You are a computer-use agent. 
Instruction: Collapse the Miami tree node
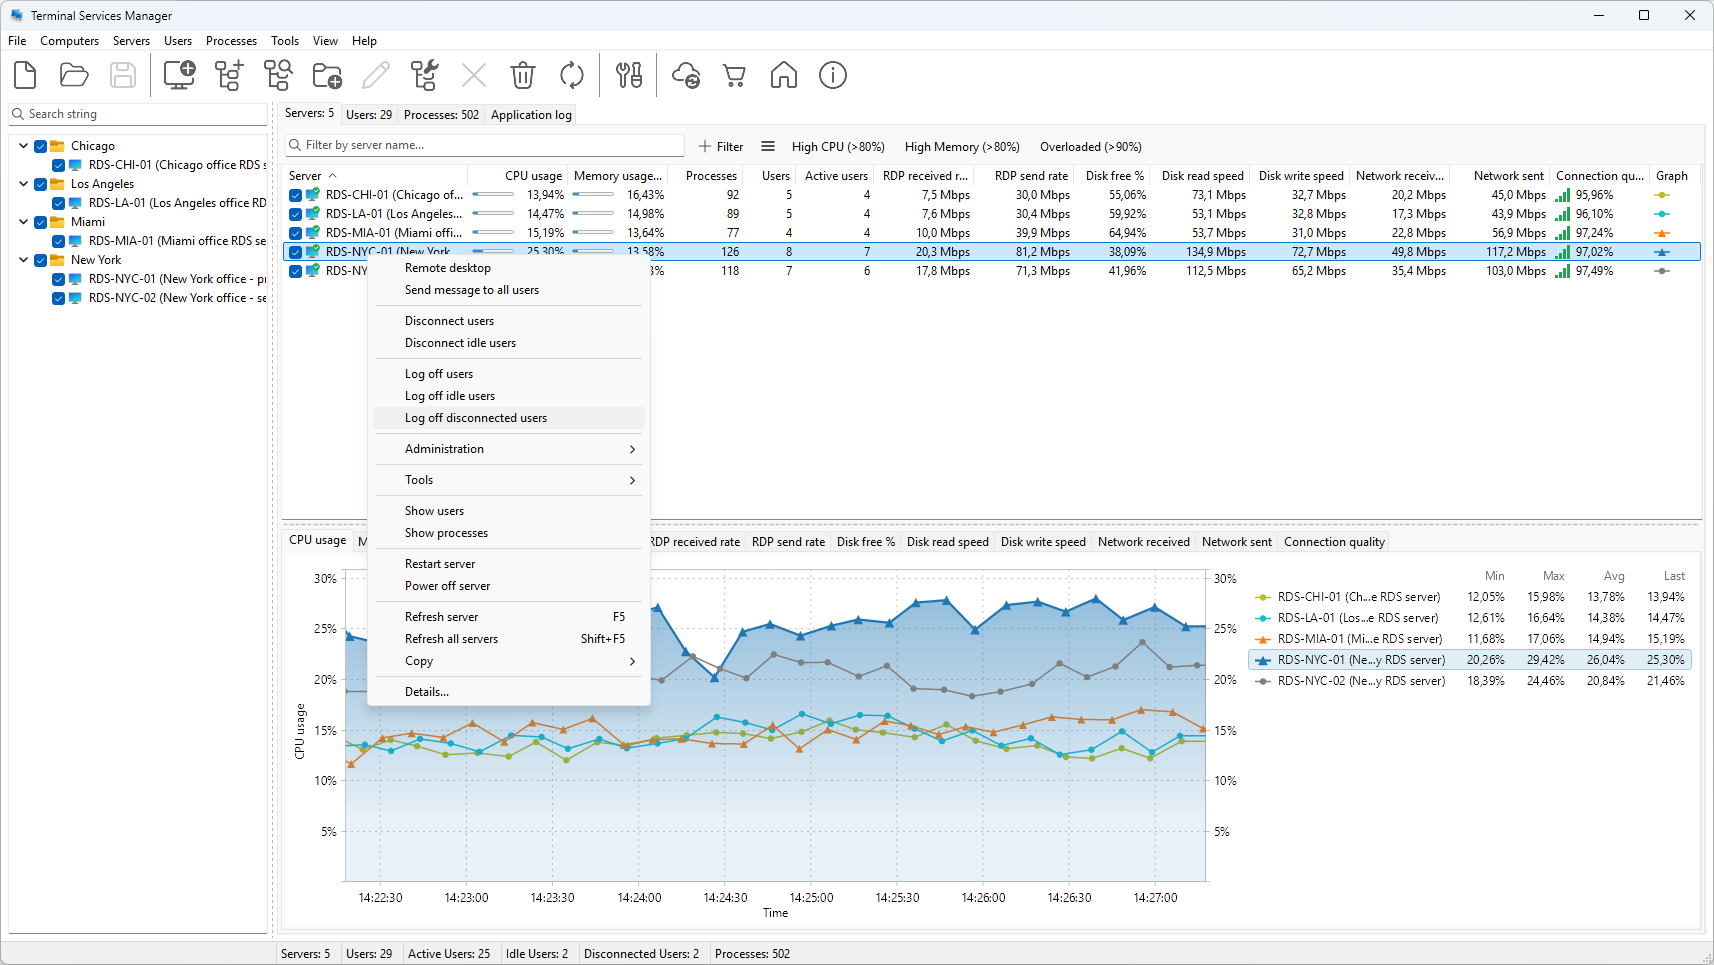pos(23,222)
